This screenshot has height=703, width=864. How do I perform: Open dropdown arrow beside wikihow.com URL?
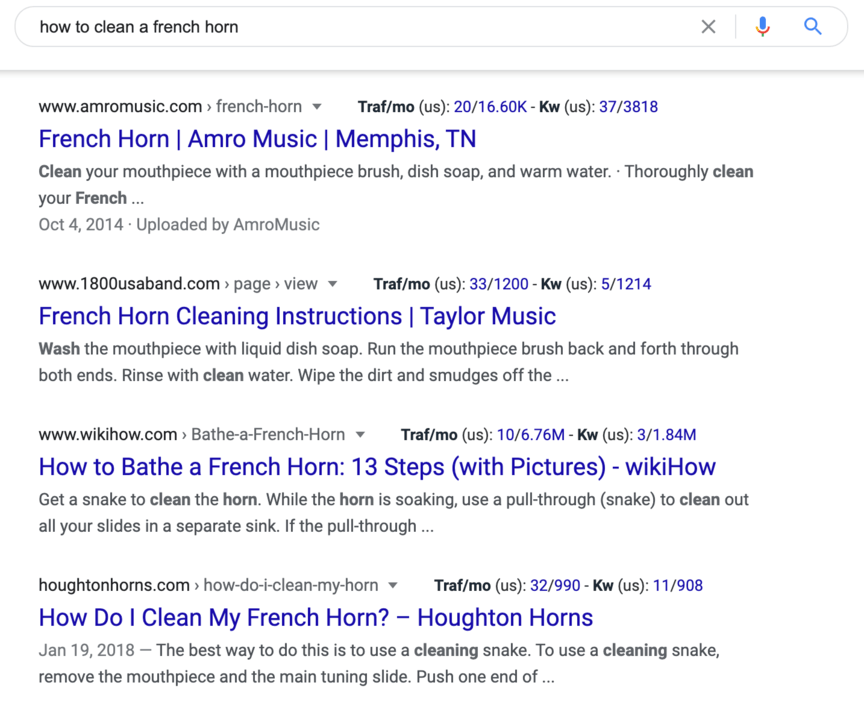point(360,435)
